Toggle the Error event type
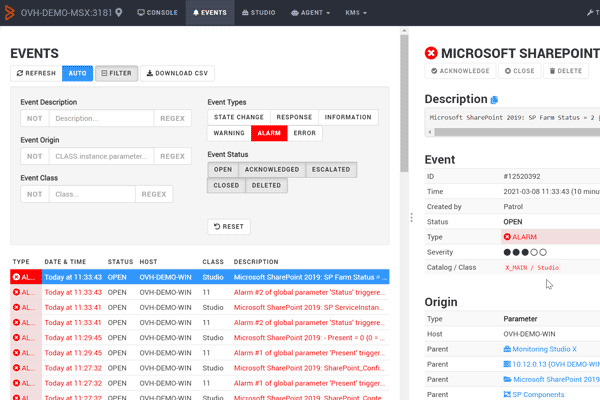The height and width of the screenshot is (400, 600). 305,133
